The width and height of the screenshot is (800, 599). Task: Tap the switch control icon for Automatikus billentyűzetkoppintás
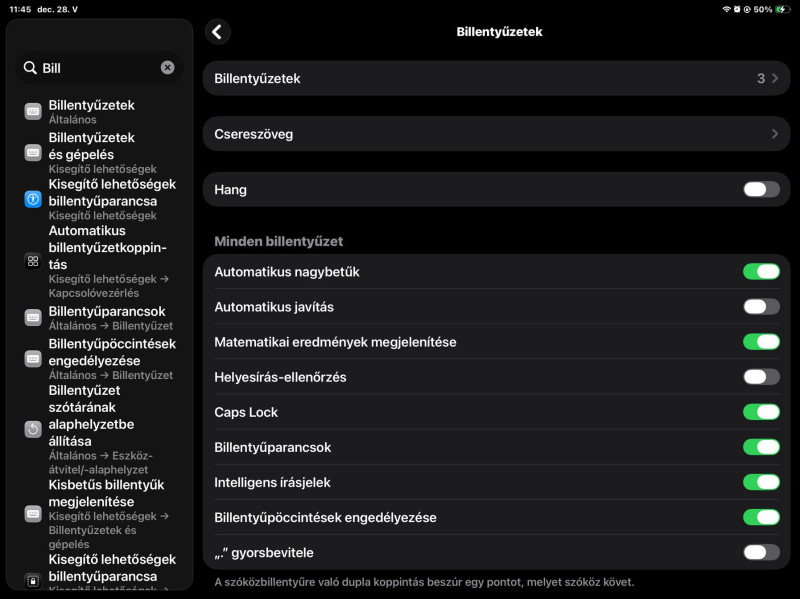click(33, 261)
